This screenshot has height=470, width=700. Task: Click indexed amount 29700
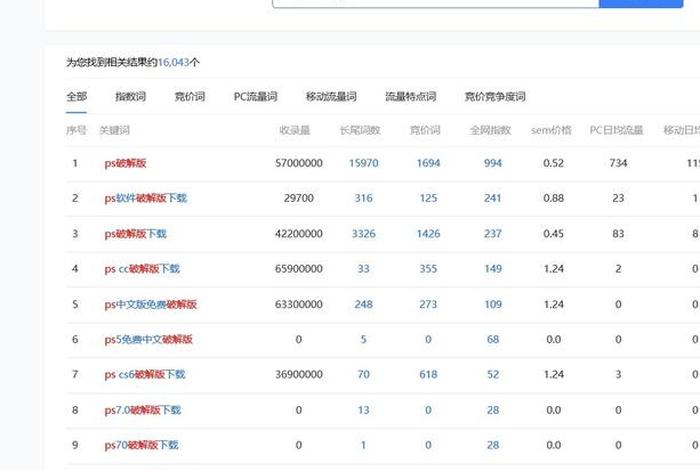coord(299,198)
